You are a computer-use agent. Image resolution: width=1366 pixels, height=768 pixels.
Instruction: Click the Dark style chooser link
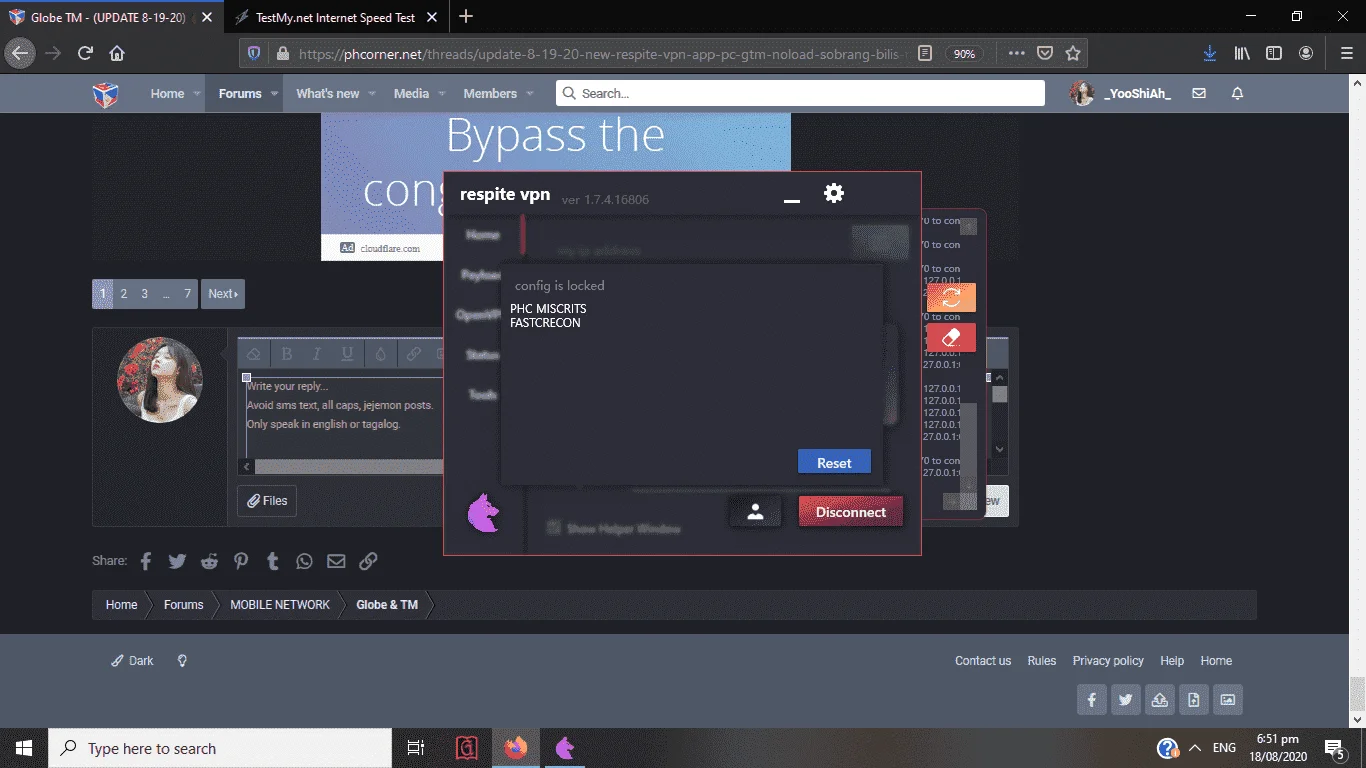tap(133, 661)
